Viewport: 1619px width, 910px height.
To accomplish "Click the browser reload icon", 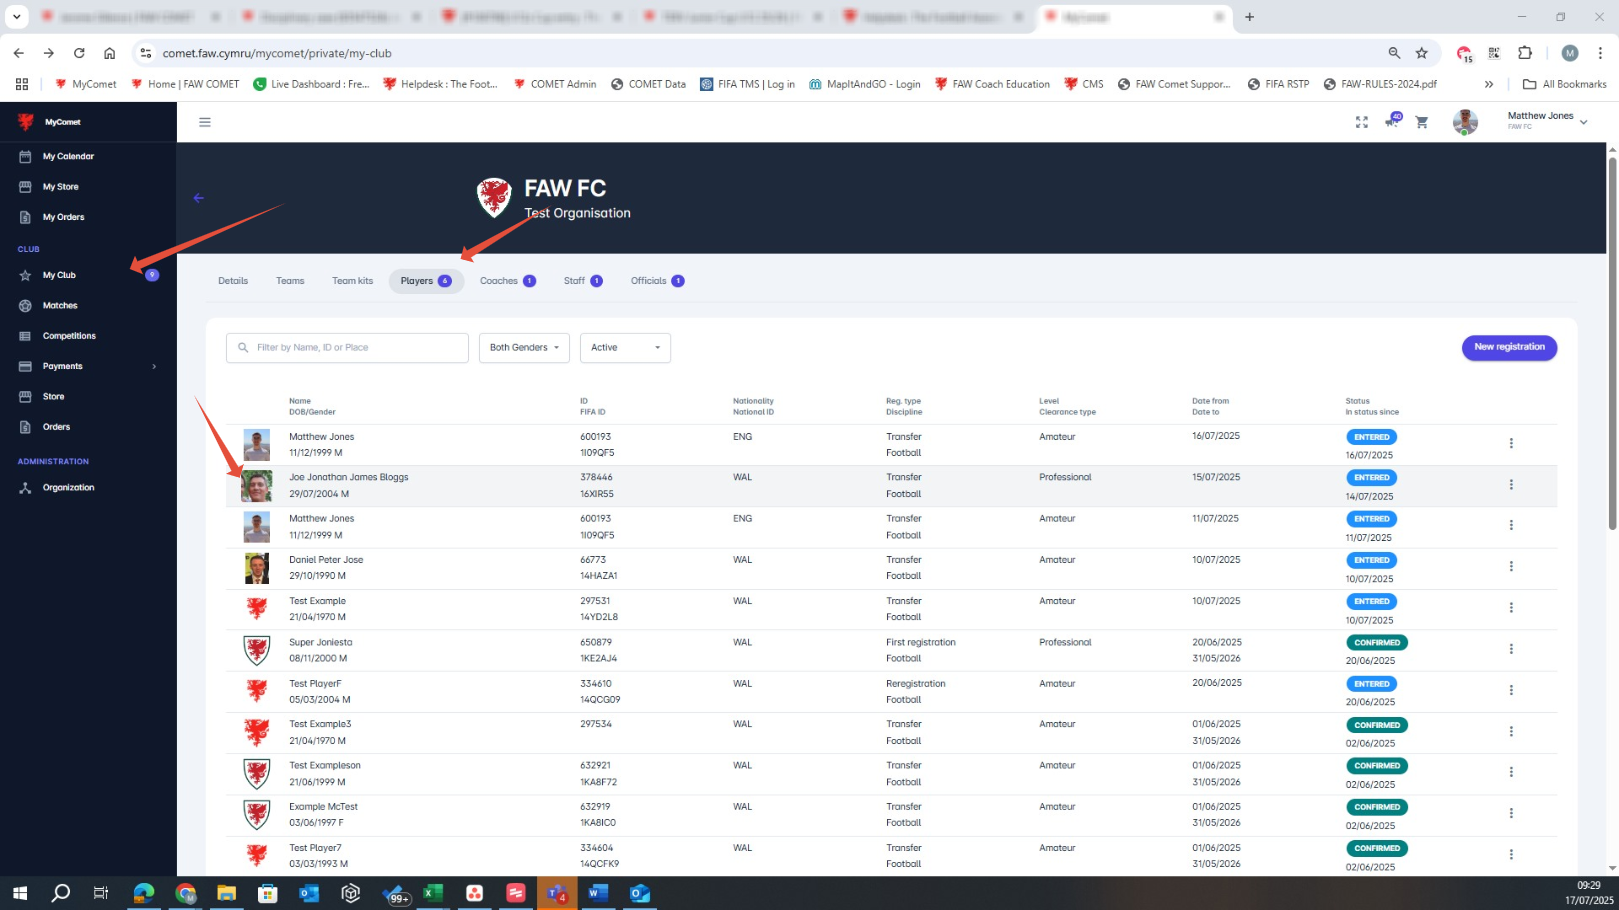I will coord(79,53).
